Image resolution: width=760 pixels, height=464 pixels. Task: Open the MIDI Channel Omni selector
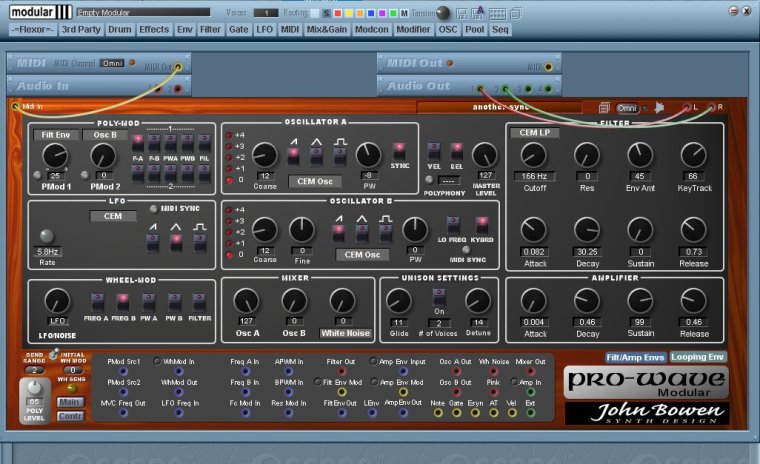112,63
